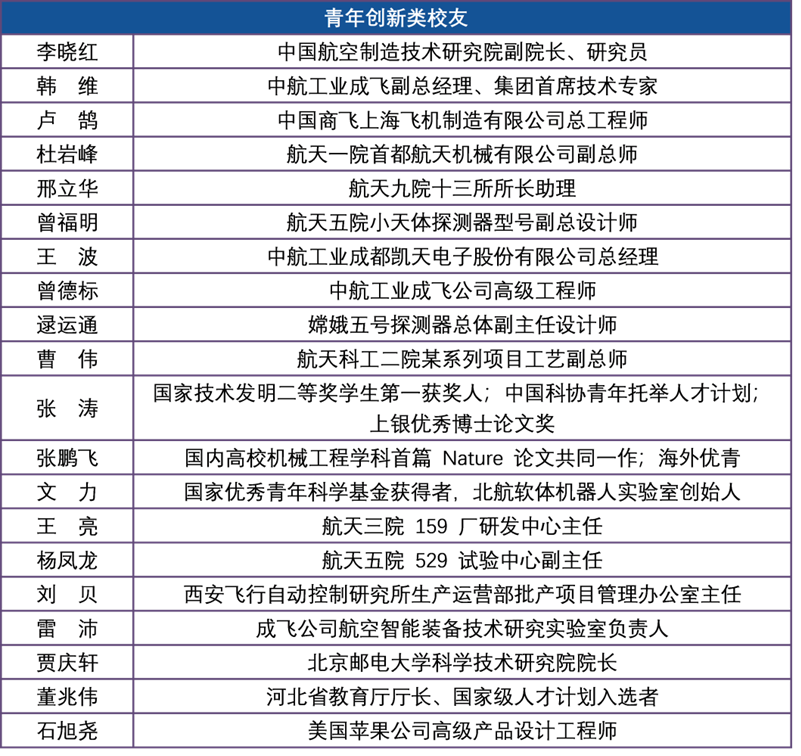Select the eighth row's name cell
The image size is (801, 756).
(x=67, y=290)
